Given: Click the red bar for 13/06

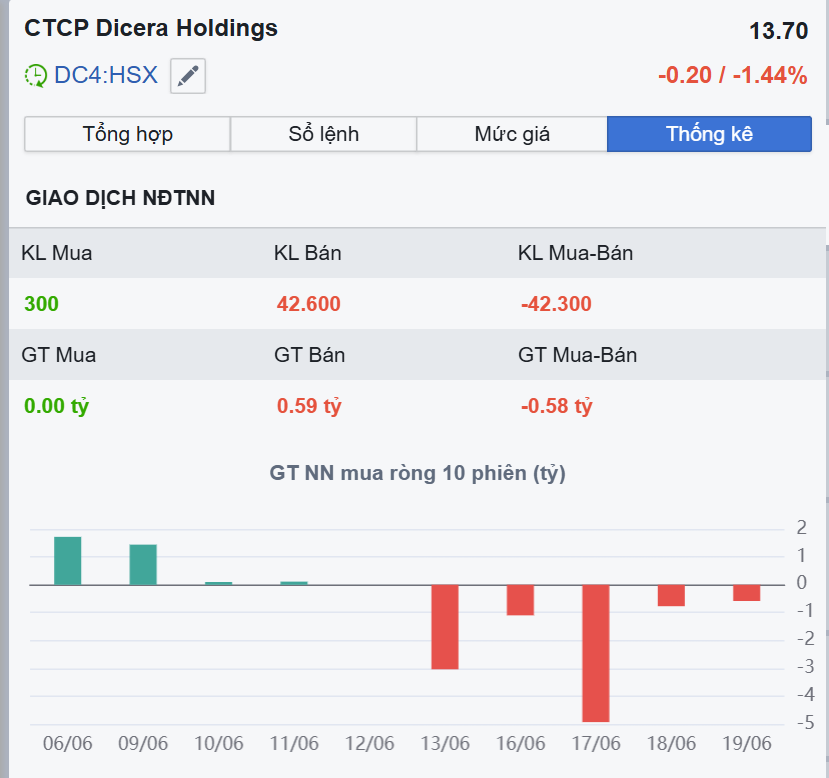Looking at the screenshot, I should click(445, 626).
